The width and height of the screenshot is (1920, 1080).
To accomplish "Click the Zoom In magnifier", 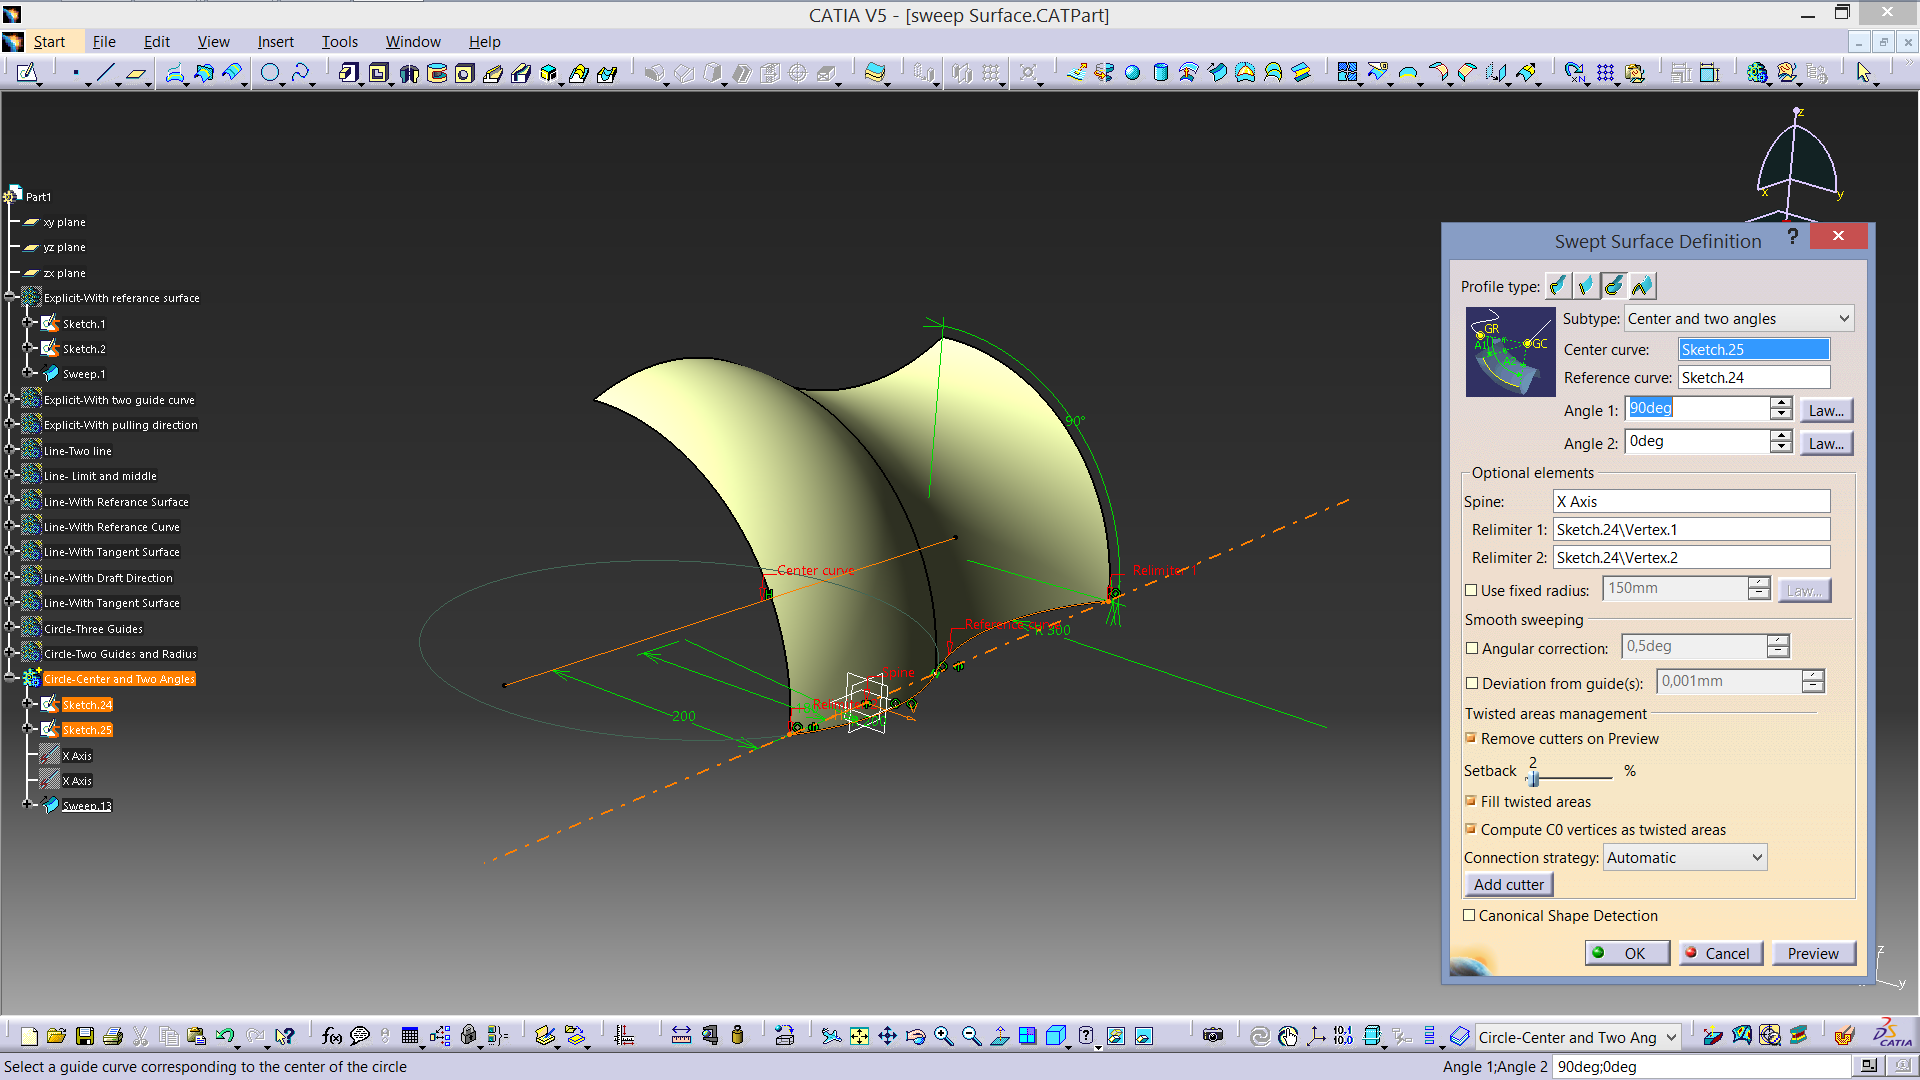I will [x=943, y=1036].
